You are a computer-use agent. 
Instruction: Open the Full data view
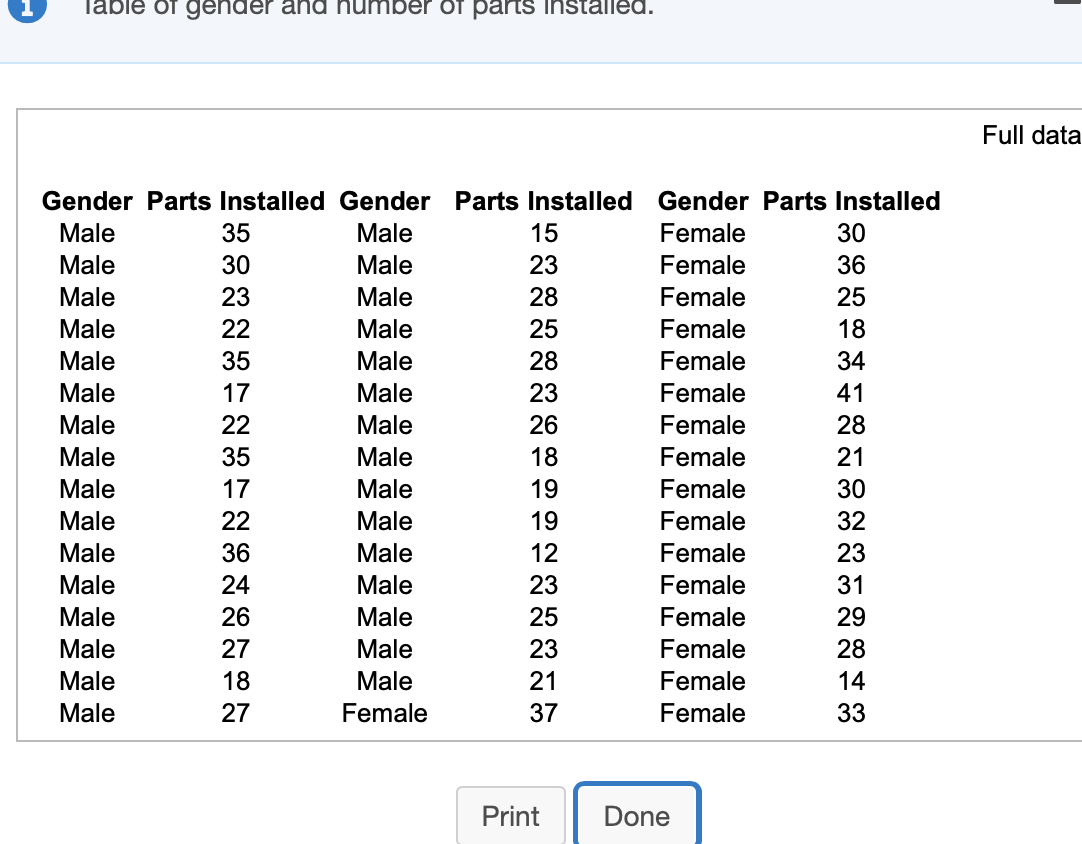point(1031,135)
